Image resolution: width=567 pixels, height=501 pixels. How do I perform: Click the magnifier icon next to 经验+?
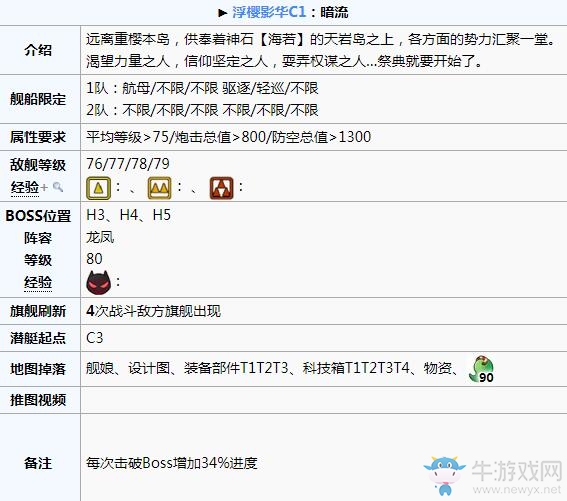point(58,187)
